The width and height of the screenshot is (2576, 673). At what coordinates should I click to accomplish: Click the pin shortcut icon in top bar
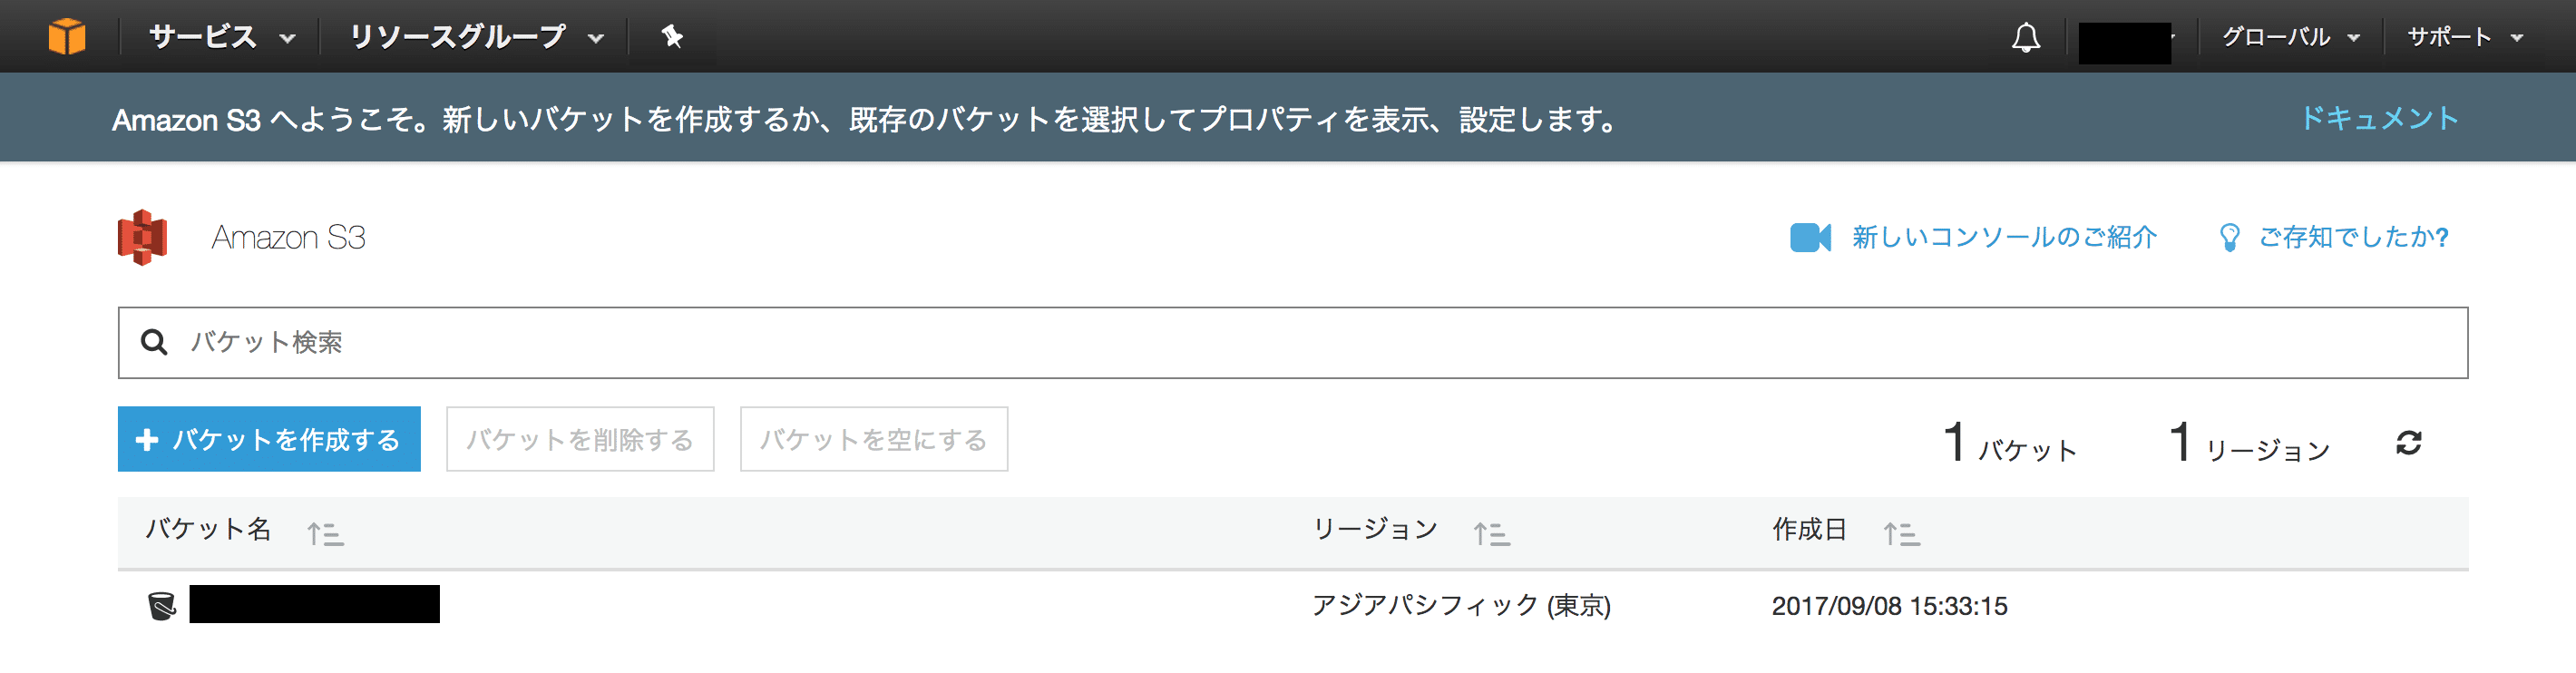(672, 37)
